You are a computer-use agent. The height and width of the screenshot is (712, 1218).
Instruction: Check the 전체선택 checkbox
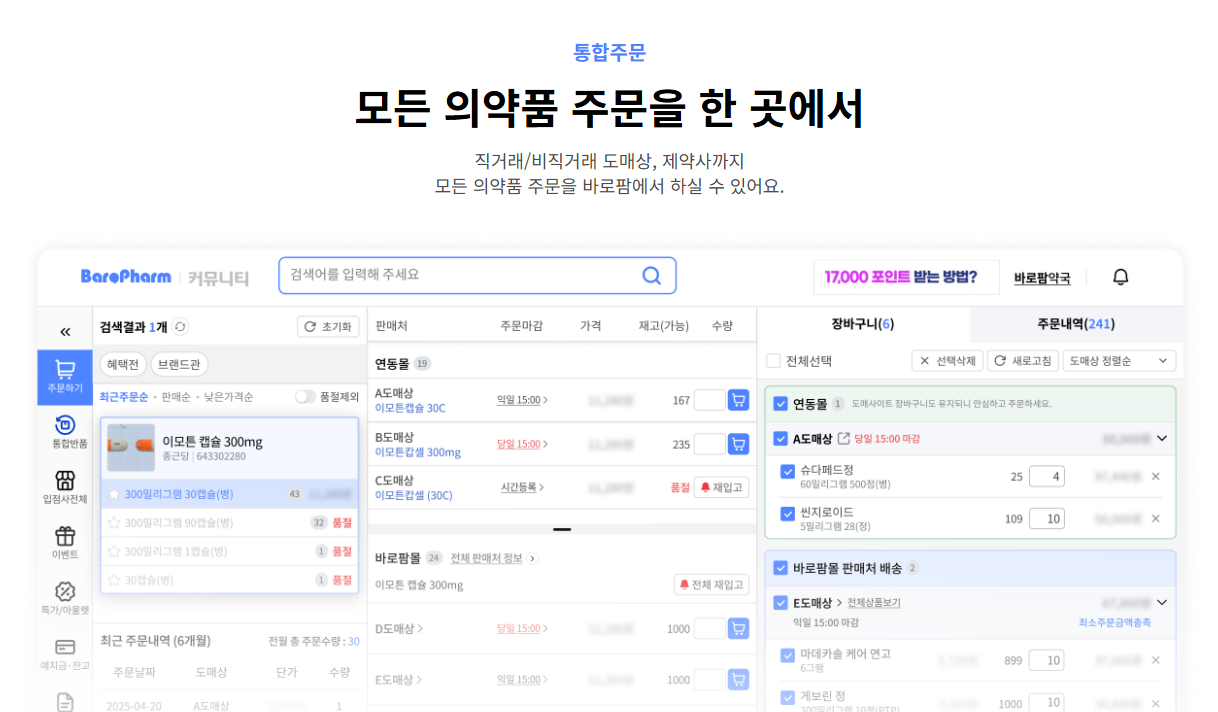(773, 361)
